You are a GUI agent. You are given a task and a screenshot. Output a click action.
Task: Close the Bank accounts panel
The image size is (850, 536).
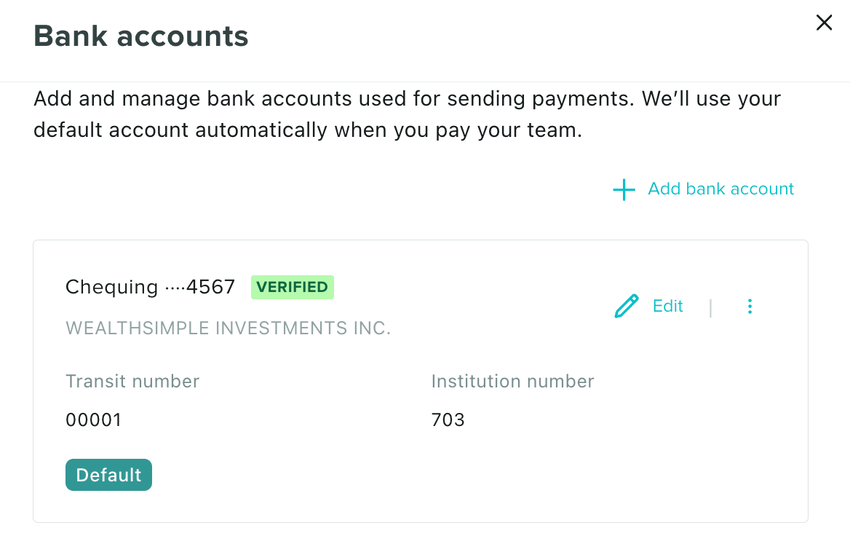[x=824, y=23]
